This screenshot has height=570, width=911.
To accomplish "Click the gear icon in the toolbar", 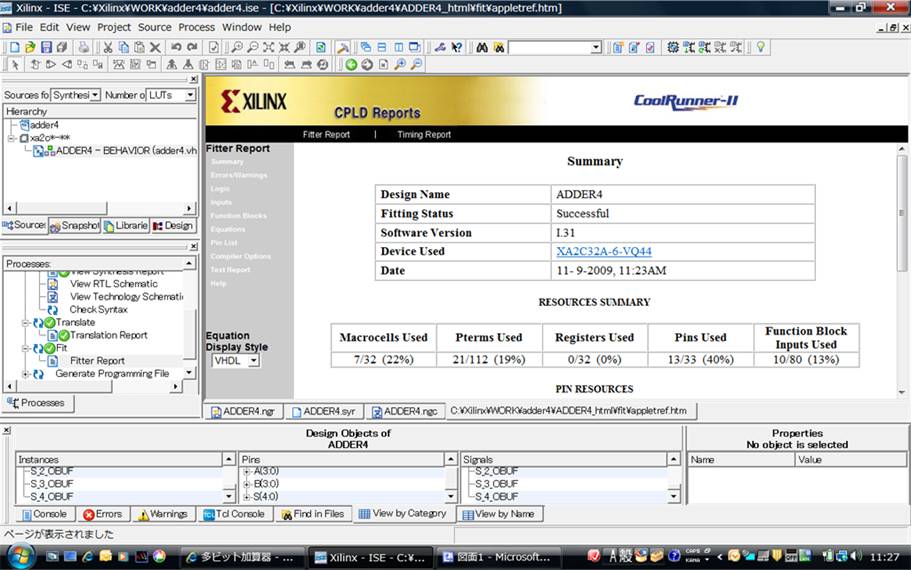I will (673, 48).
